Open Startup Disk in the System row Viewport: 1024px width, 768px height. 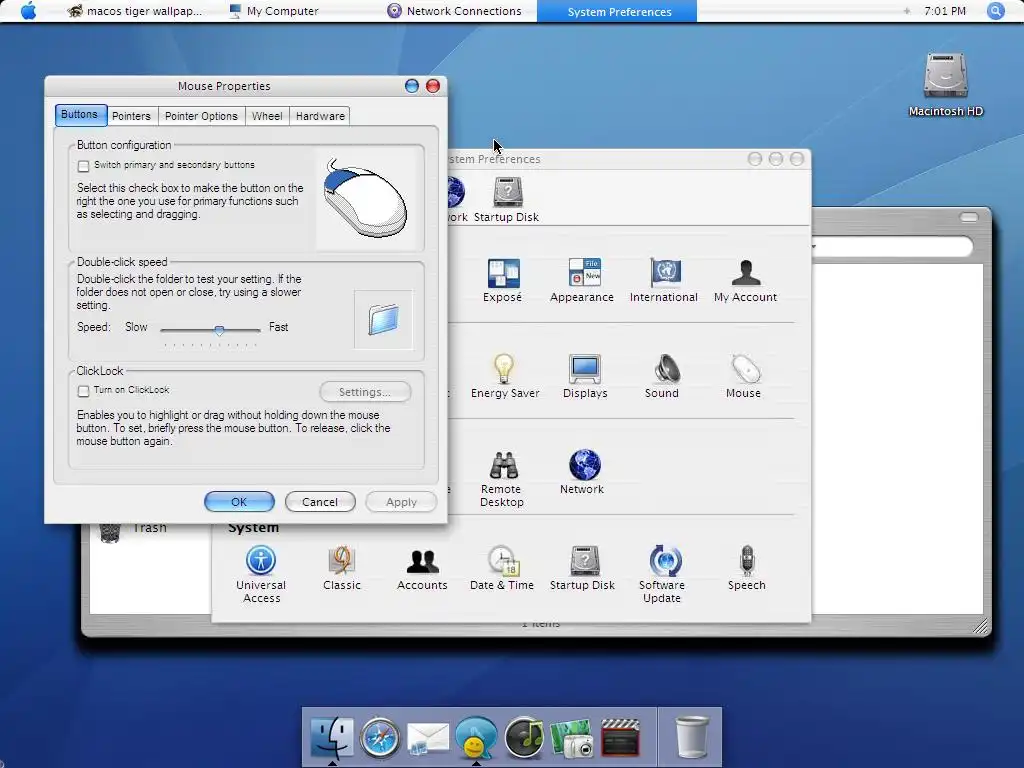click(x=582, y=568)
